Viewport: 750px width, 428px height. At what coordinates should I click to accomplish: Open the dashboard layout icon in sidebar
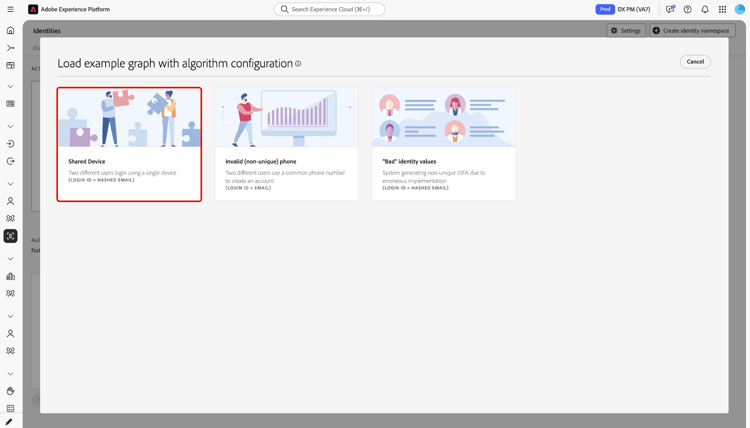pos(11,66)
